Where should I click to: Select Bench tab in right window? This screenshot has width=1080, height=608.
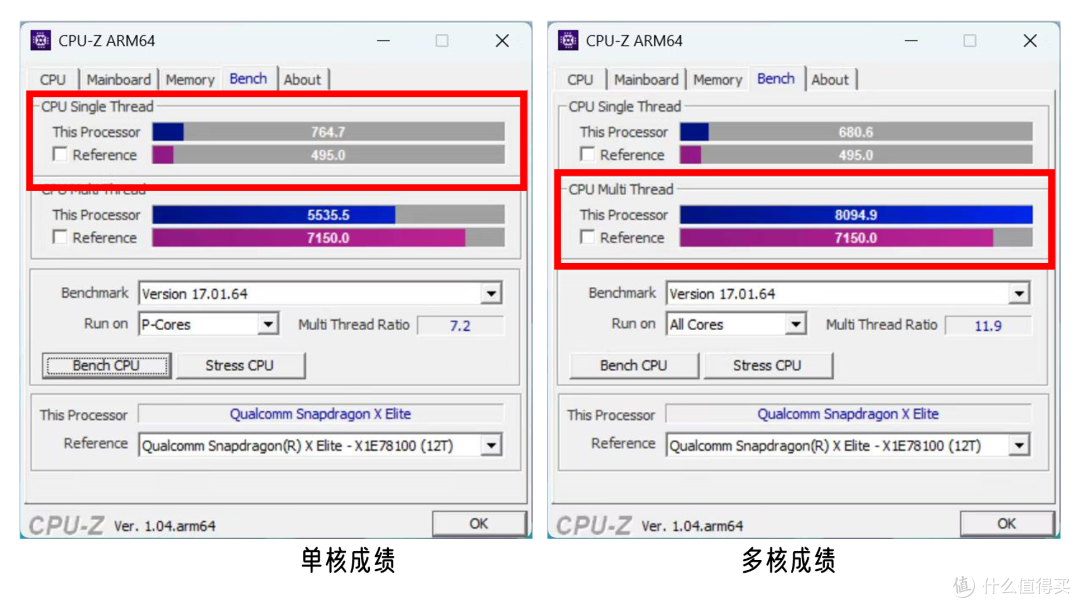pos(776,78)
